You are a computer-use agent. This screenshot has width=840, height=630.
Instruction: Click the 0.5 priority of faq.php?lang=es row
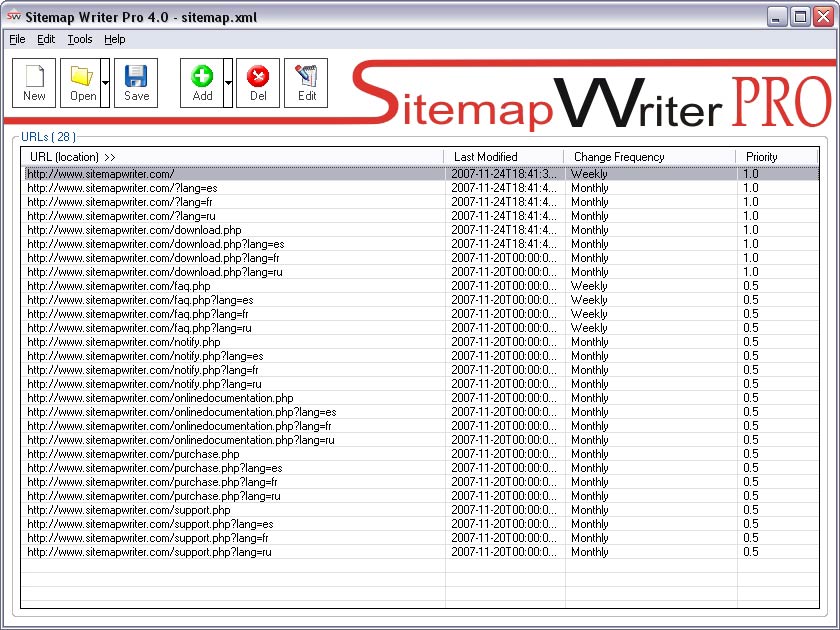(751, 300)
